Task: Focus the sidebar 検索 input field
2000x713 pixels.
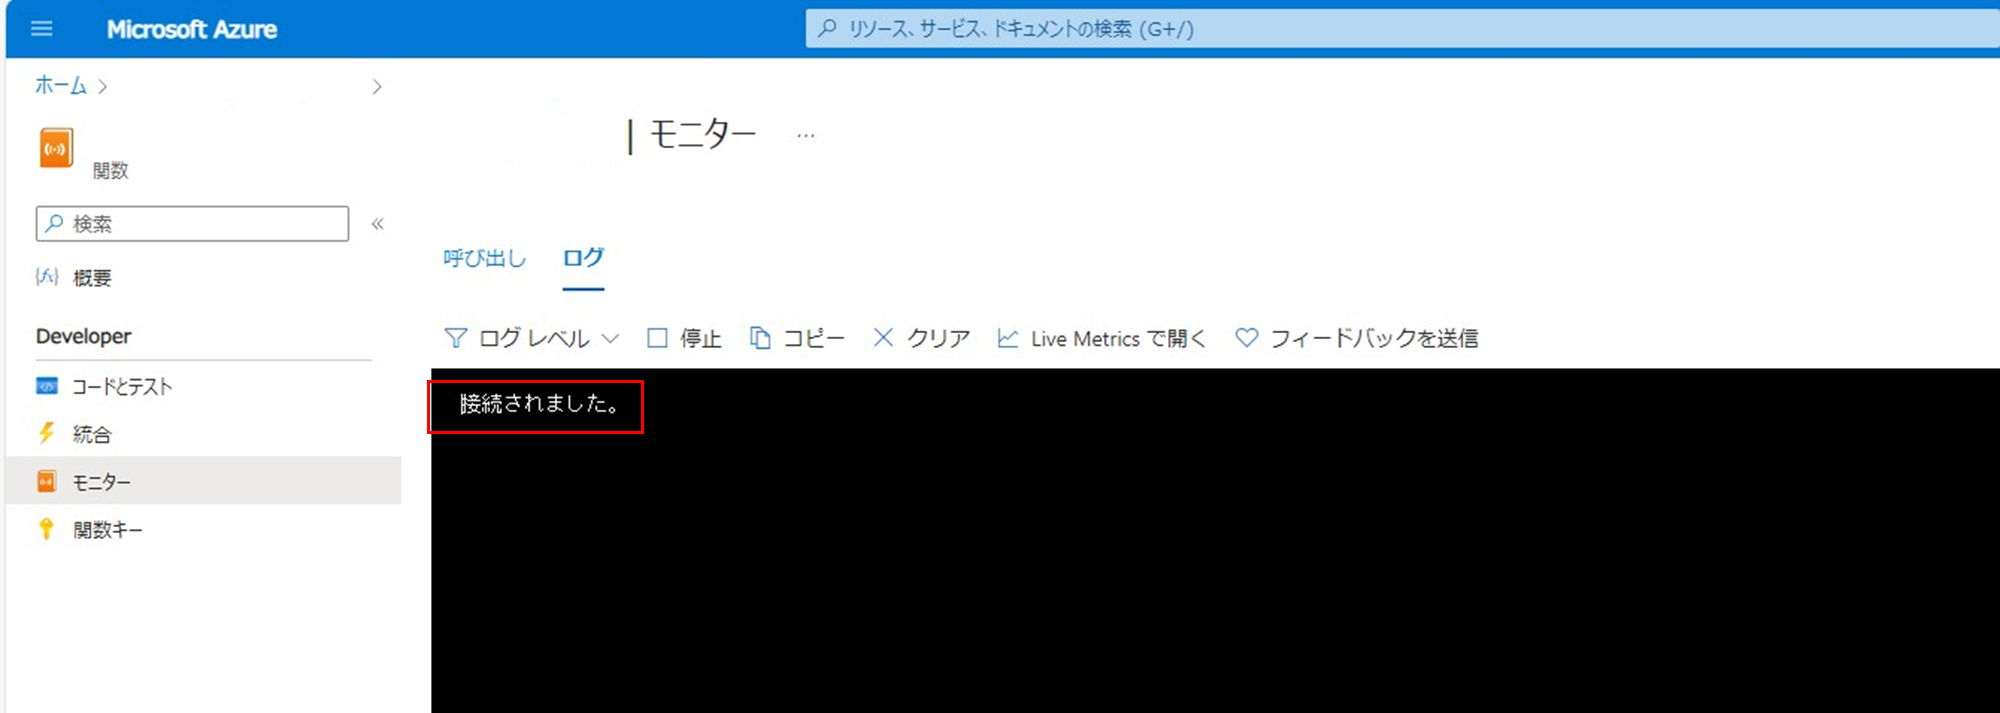Action: [x=192, y=224]
